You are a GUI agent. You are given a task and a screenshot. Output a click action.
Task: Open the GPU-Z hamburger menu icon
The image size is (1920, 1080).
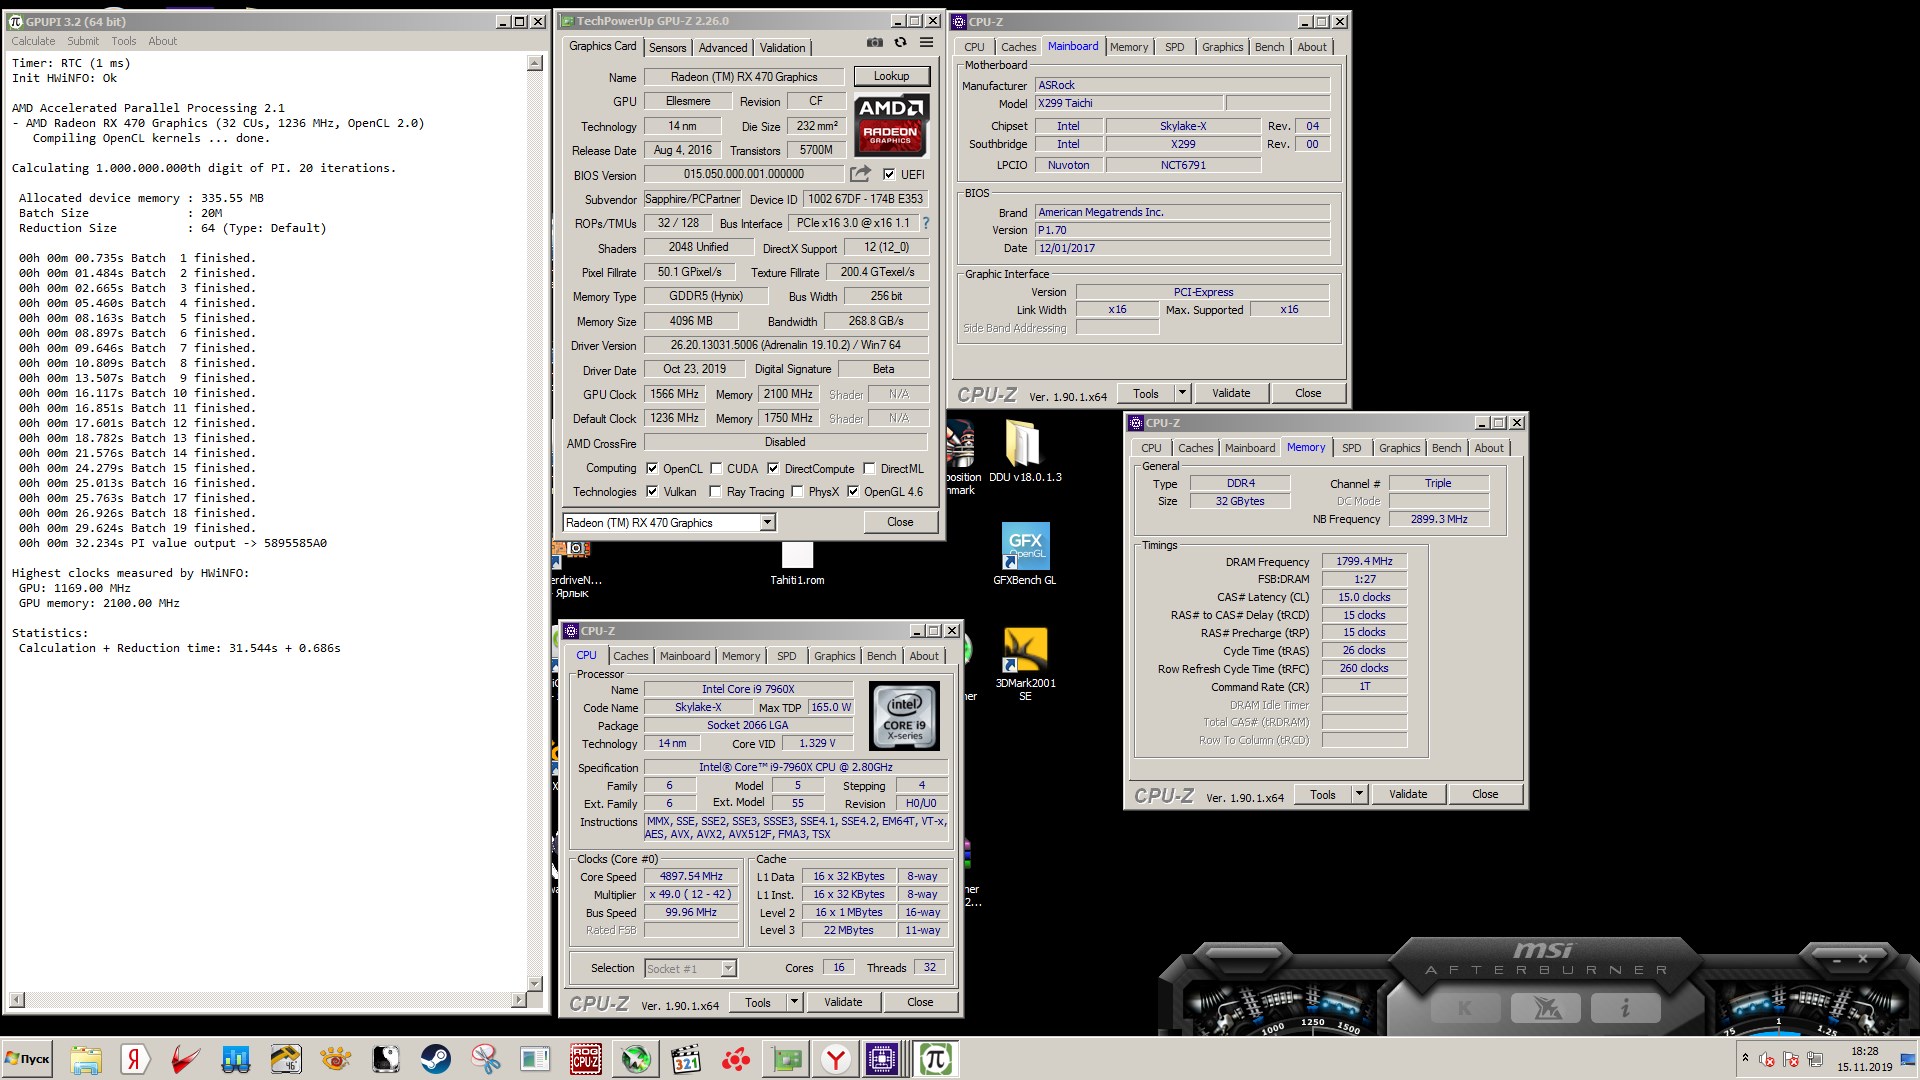coord(926,43)
